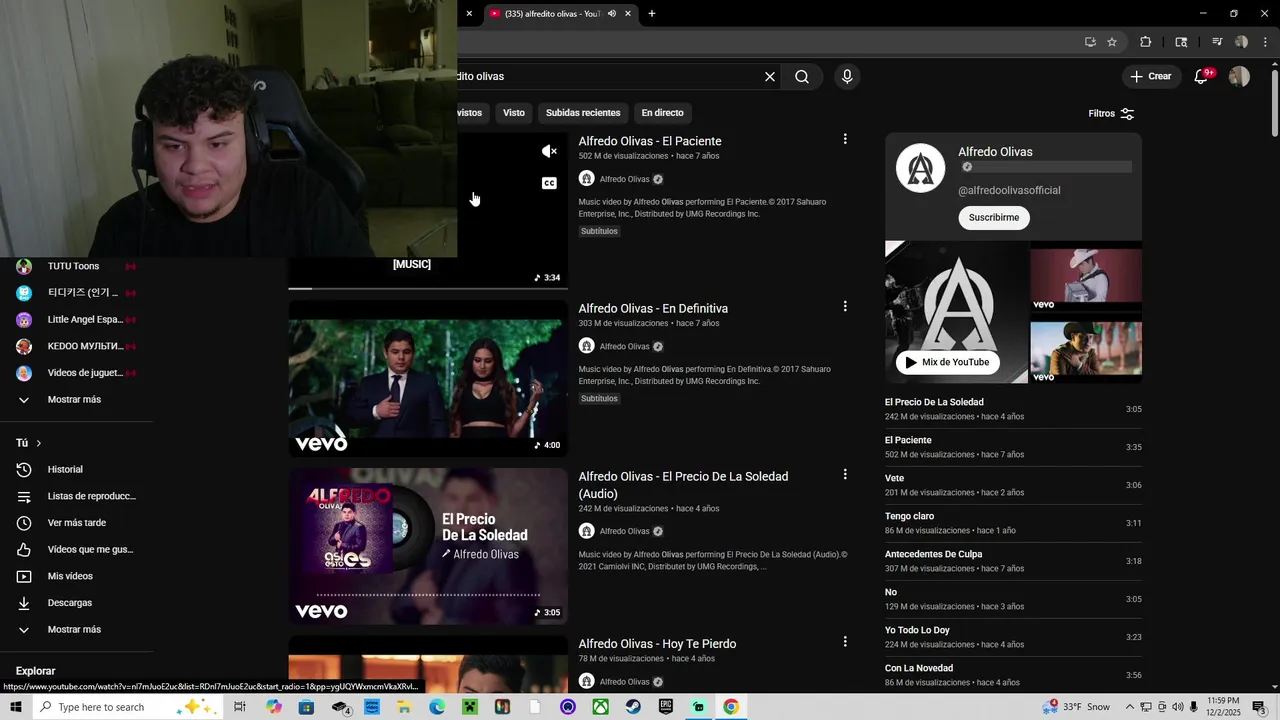The width and height of the screenshot is (1280, 720).
Task: Bookmark this page with the star icon
Action: 1112,42
